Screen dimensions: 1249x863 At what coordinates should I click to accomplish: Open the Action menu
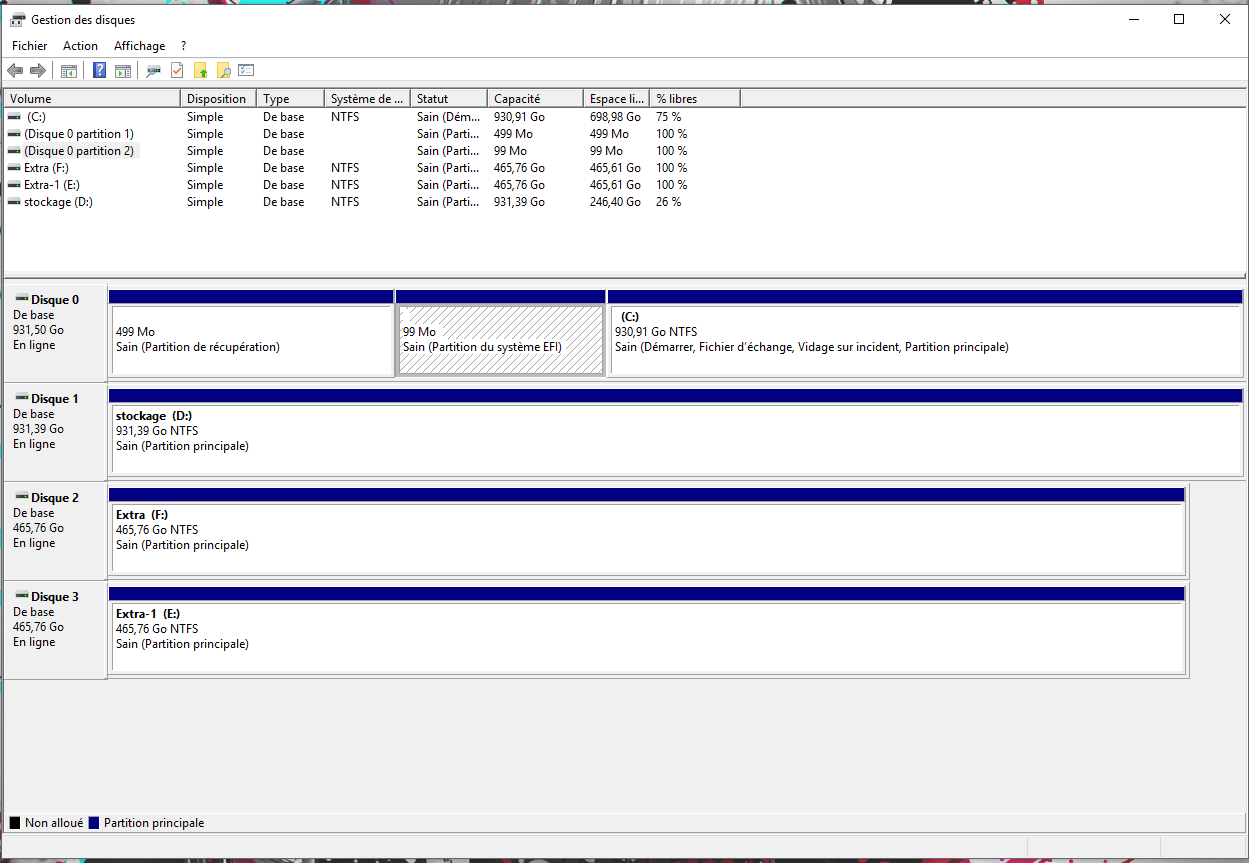(x=80, y=46)
